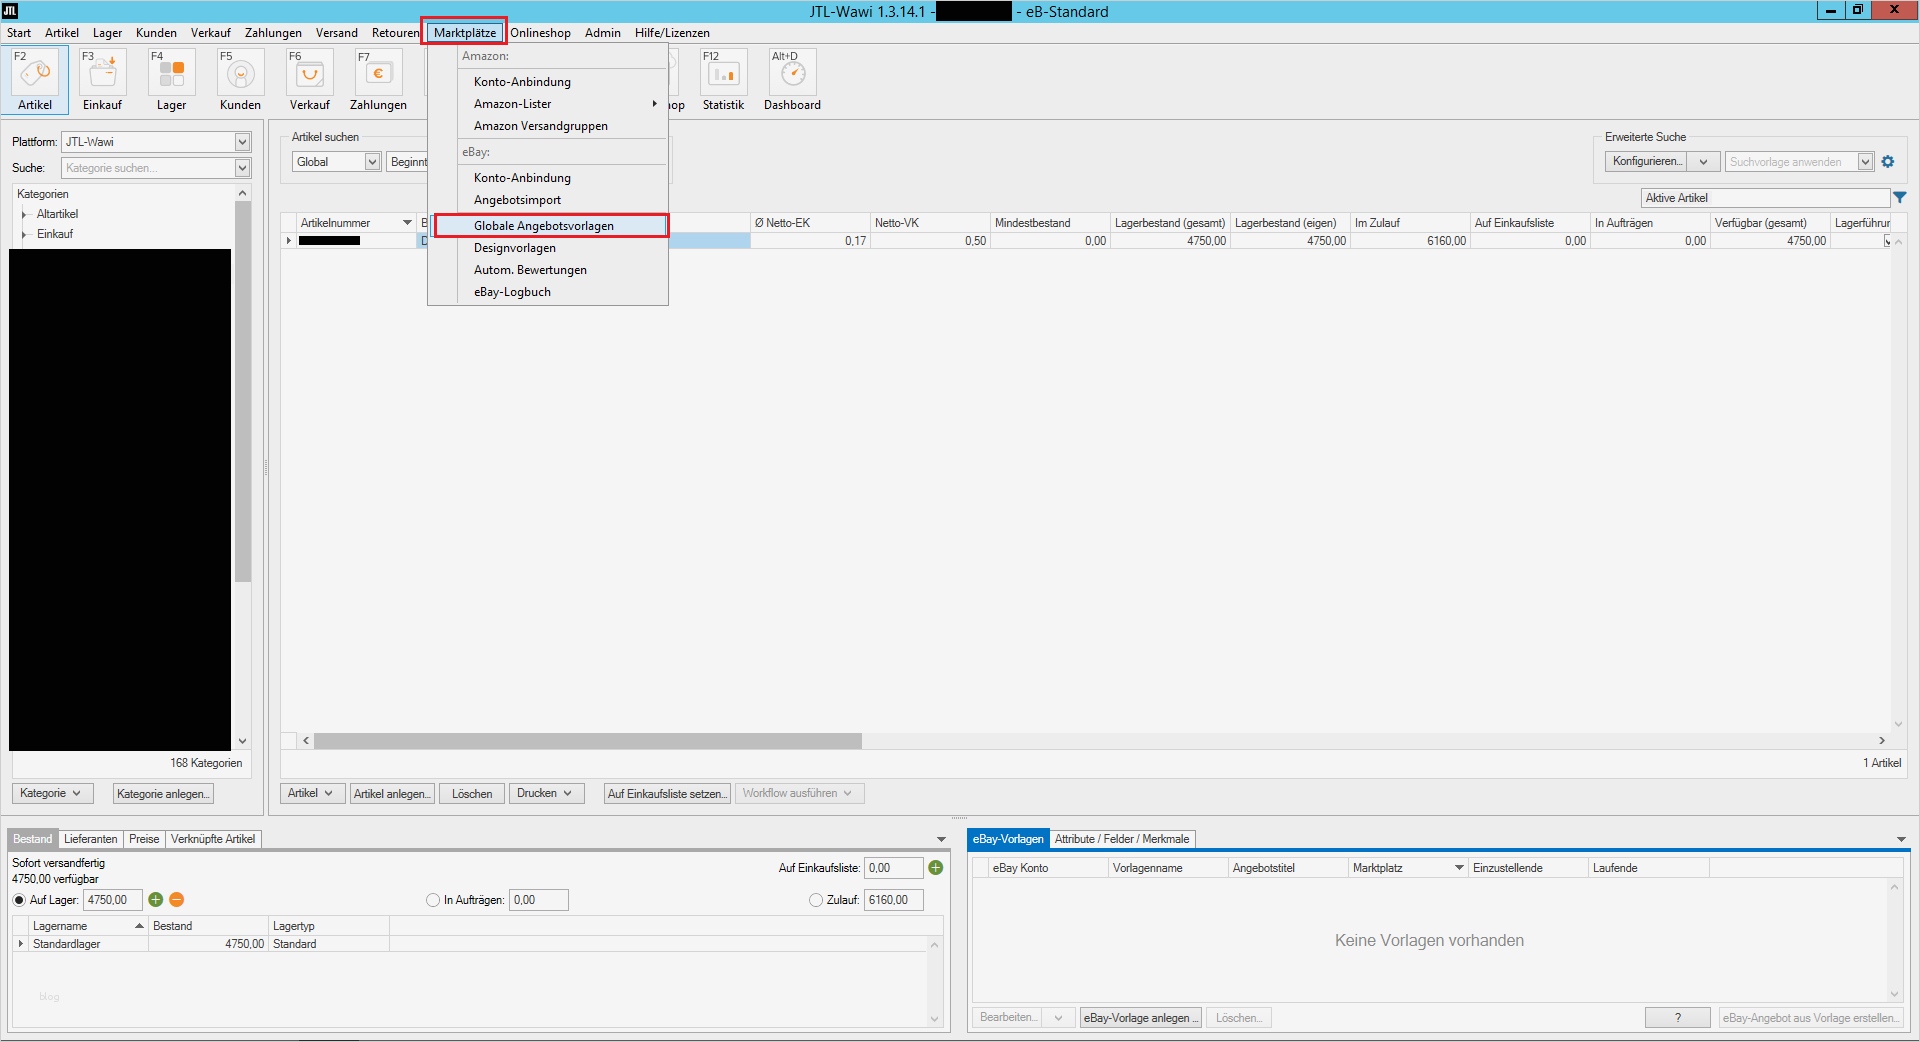Click green plus next to Auf Einkaufsliste
Screen dimensions: 1920x1042
click(x=936, y=868)
